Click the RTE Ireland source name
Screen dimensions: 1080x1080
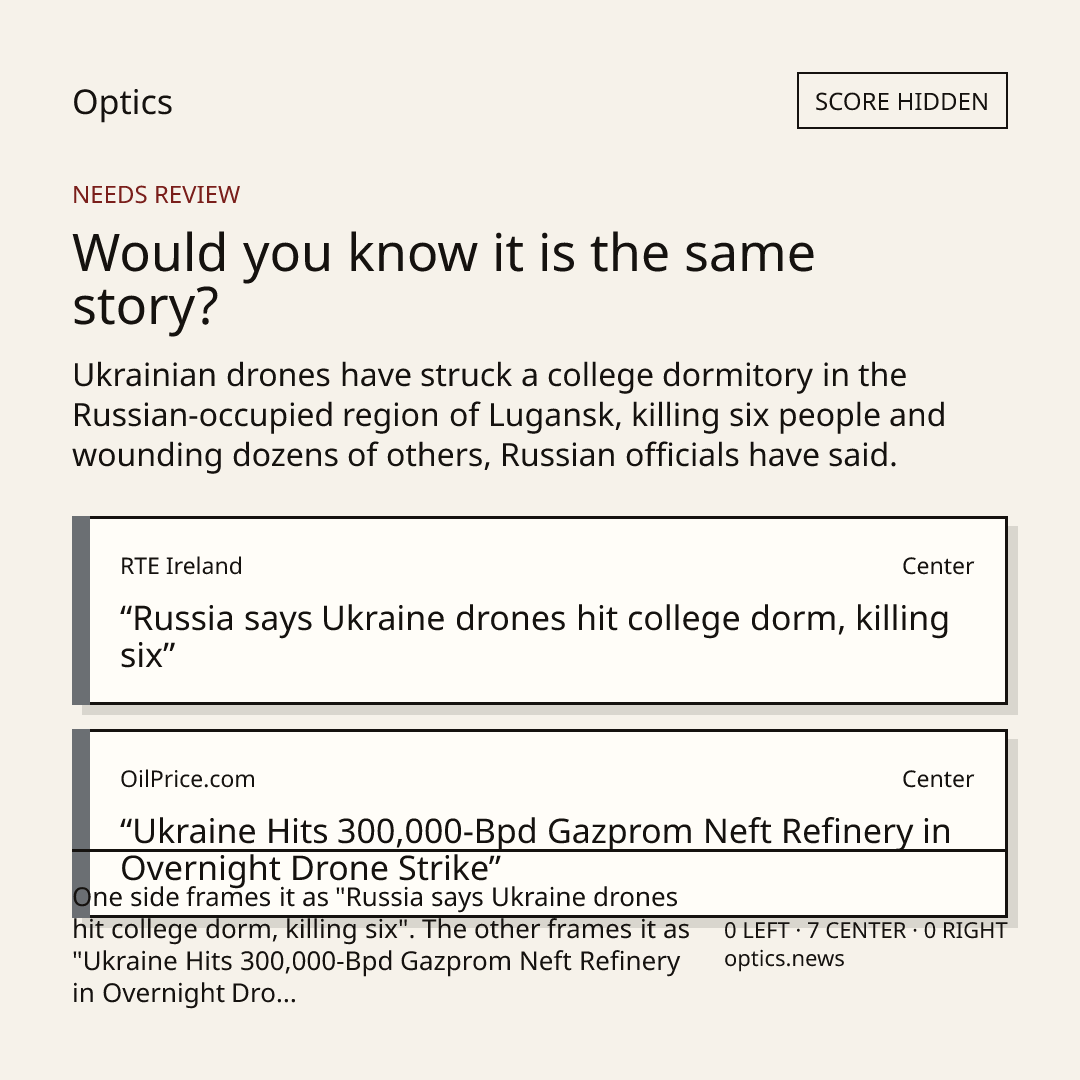point(181,566)
